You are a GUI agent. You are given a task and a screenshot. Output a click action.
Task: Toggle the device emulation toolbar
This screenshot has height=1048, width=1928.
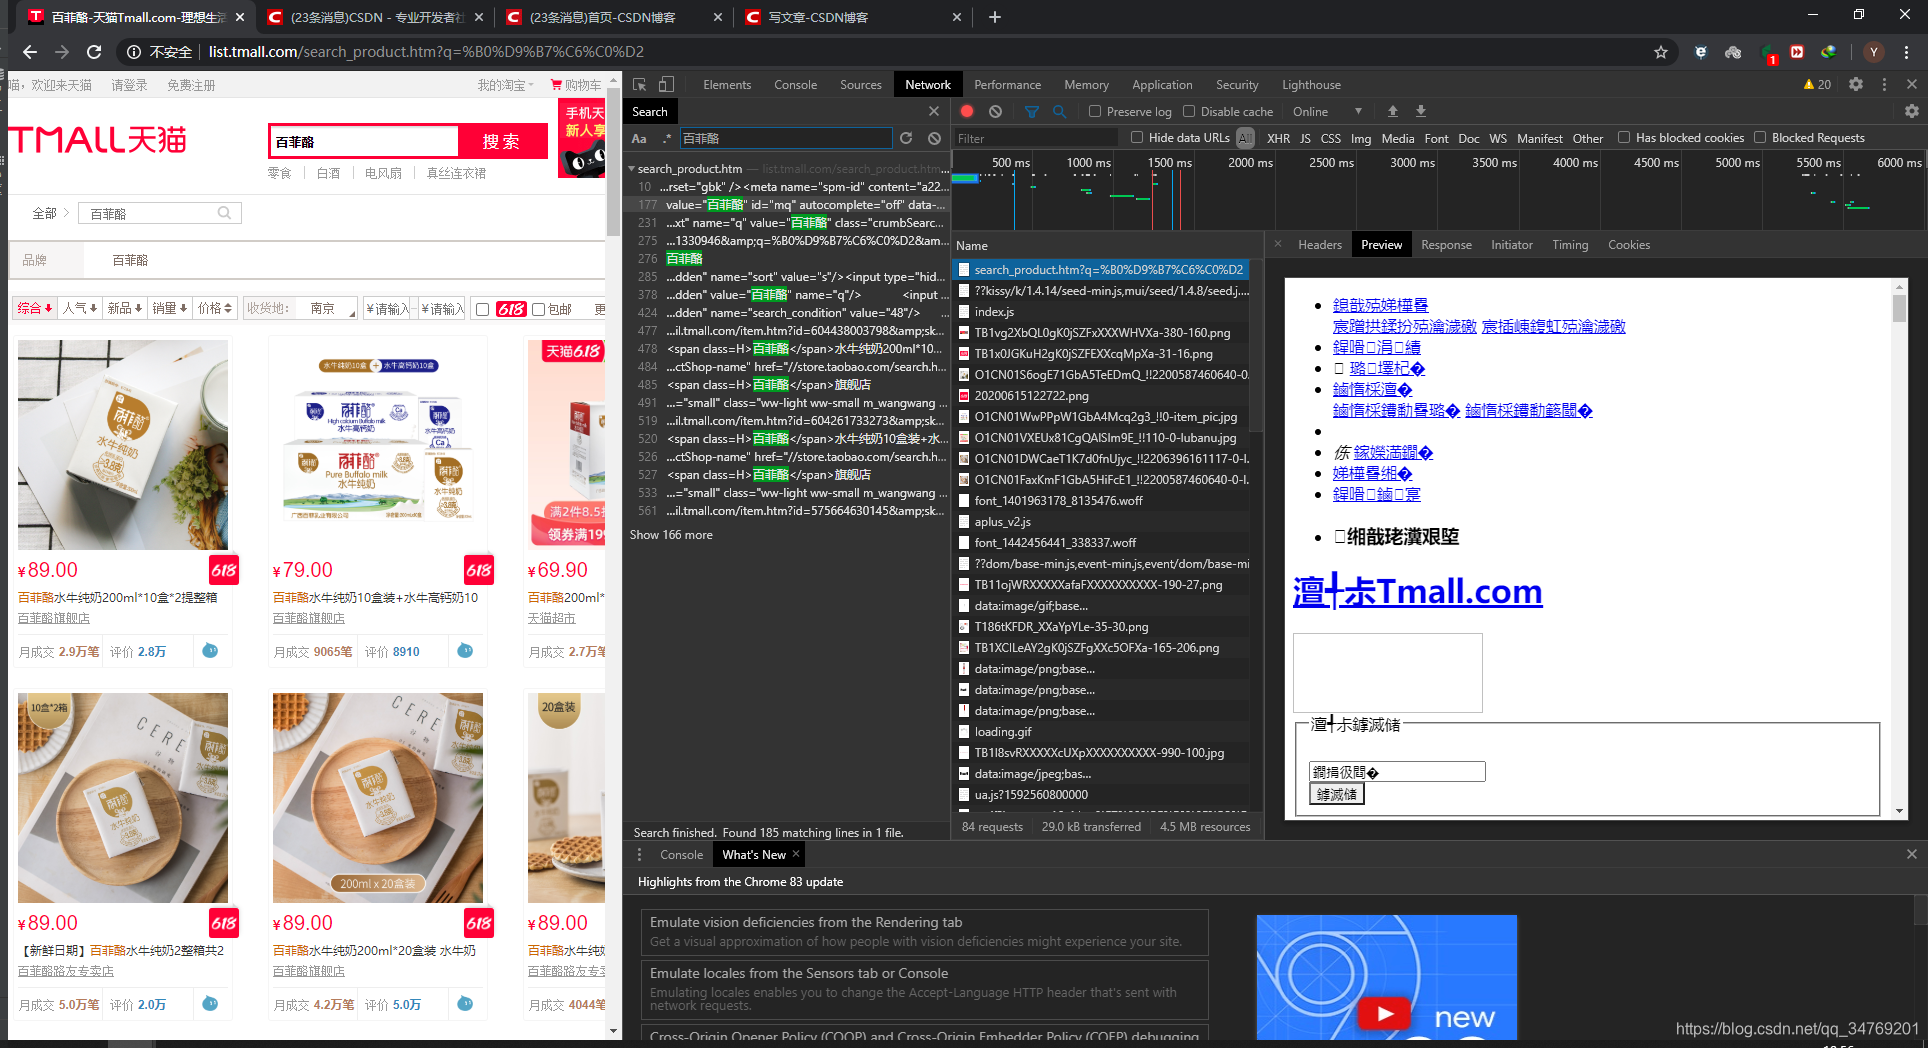[x=667, y=84]
